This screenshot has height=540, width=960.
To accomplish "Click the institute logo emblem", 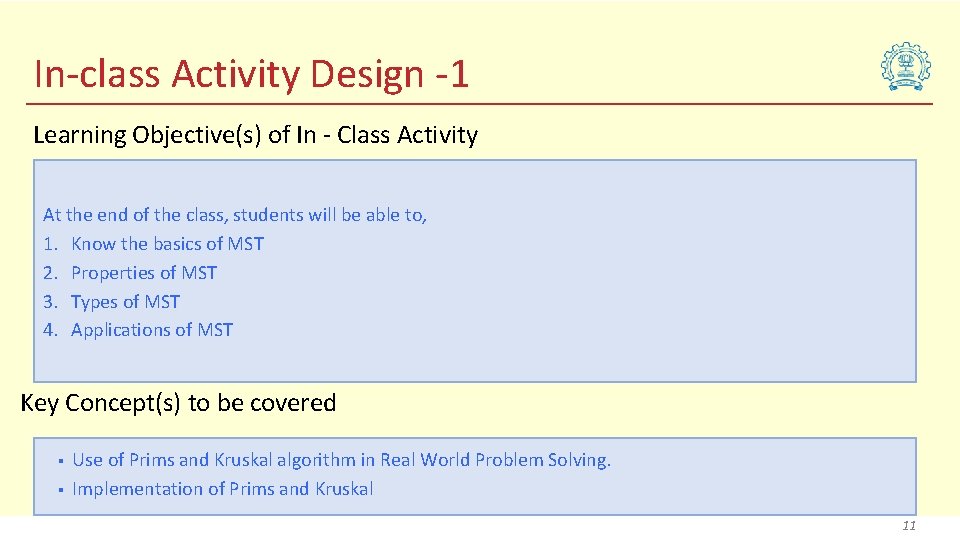I will [905, 68].
